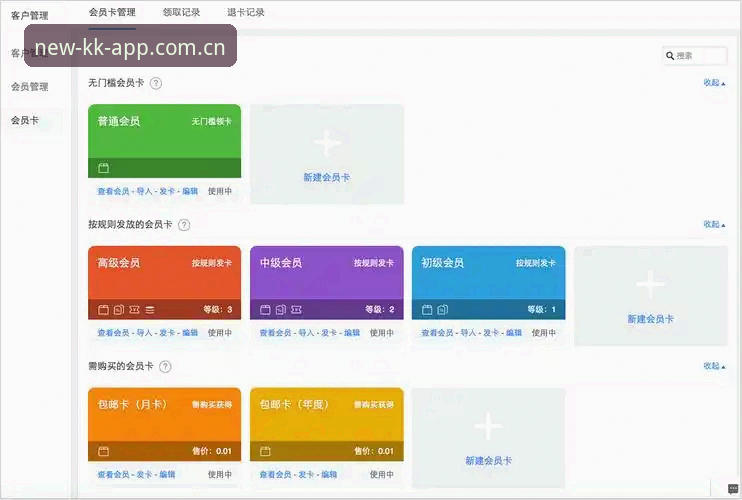Screen dimensions: 742x500
Task: Click 发卡 under 普通会员 card
Action: [x=167, y=192]
